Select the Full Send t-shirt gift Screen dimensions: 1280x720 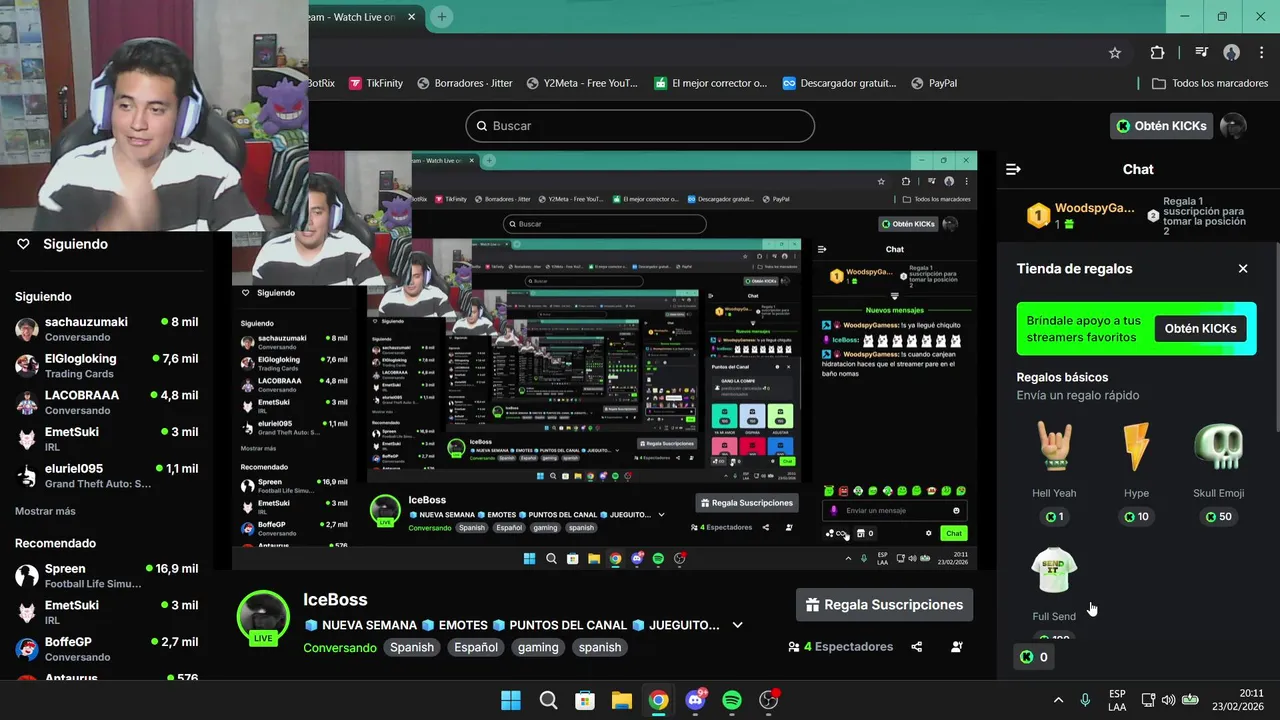coord(1054,571)
